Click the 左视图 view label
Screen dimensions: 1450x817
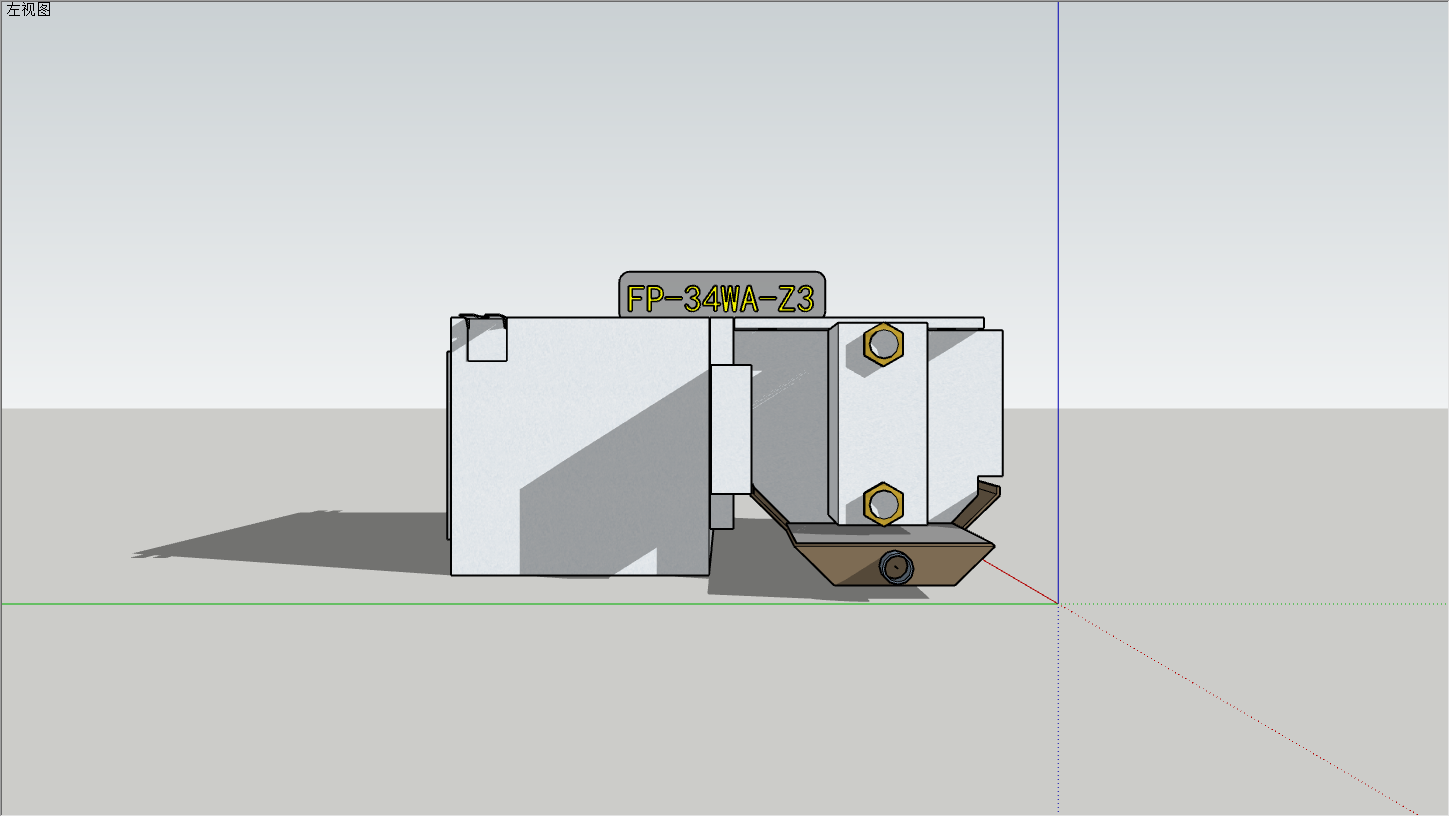coord(29,10)
